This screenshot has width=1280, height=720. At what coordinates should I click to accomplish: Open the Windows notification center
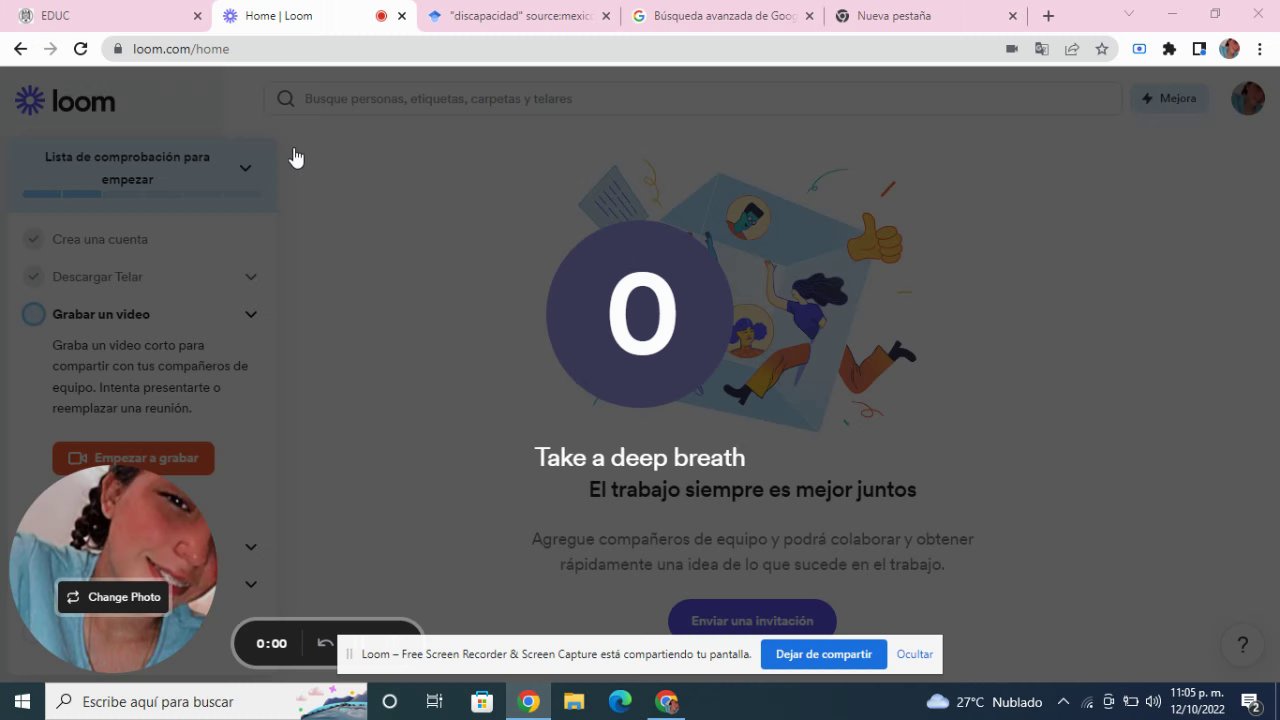point(1250,701)
